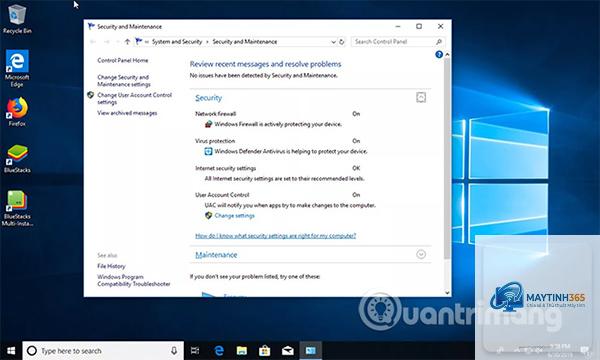Viewport: 600px width, 360px height.
Task: Select the 'Virus protection' label
Action: pyautogui.click(x=215, y=141)
